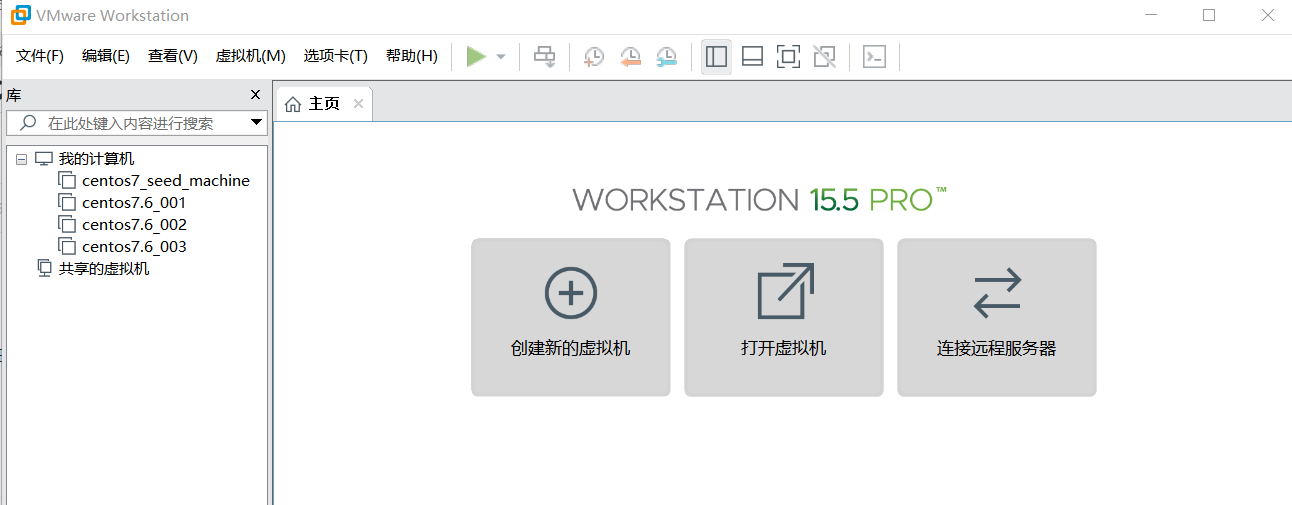Open the 编辑(E) menu
This screenshot has height=505, width=1292.
click(x=106, y=56)
